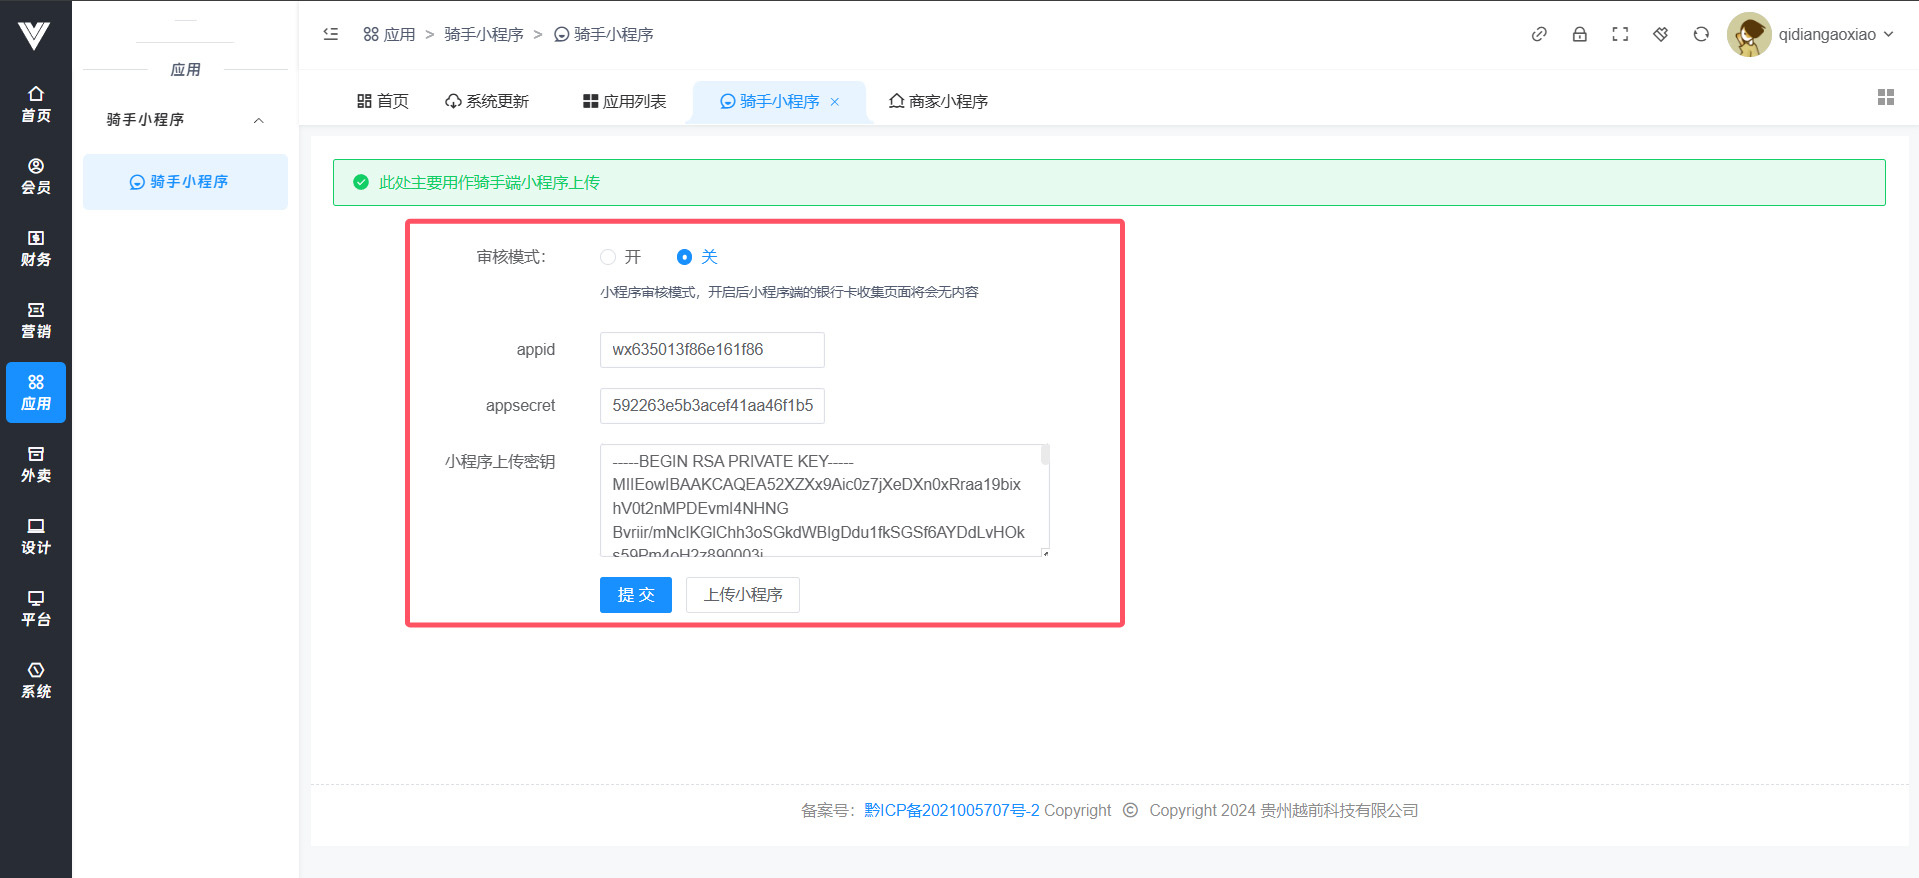Collapse the sidebar menu icon
This screenshot has height=878, width=1919.
pyautogui.click(x=331, y=34)
